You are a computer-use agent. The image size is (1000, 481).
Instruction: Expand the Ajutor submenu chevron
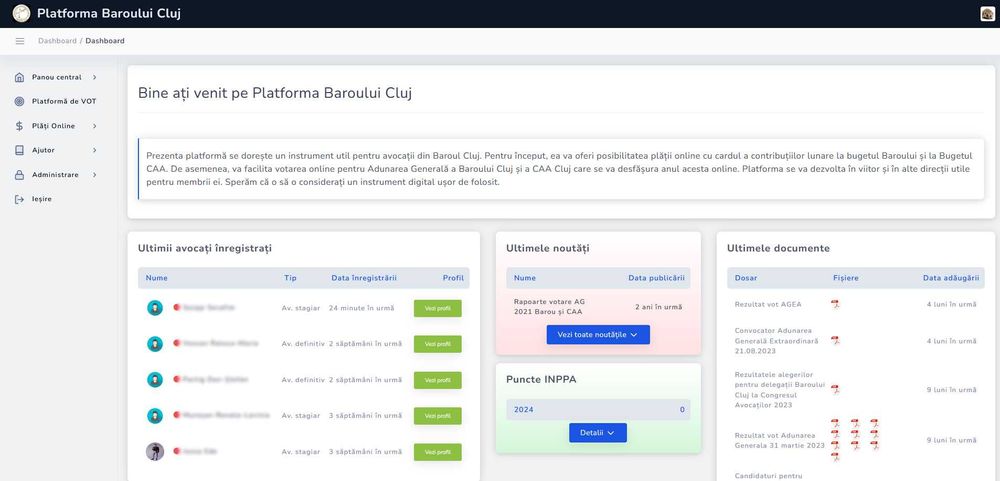pos(95,150)
